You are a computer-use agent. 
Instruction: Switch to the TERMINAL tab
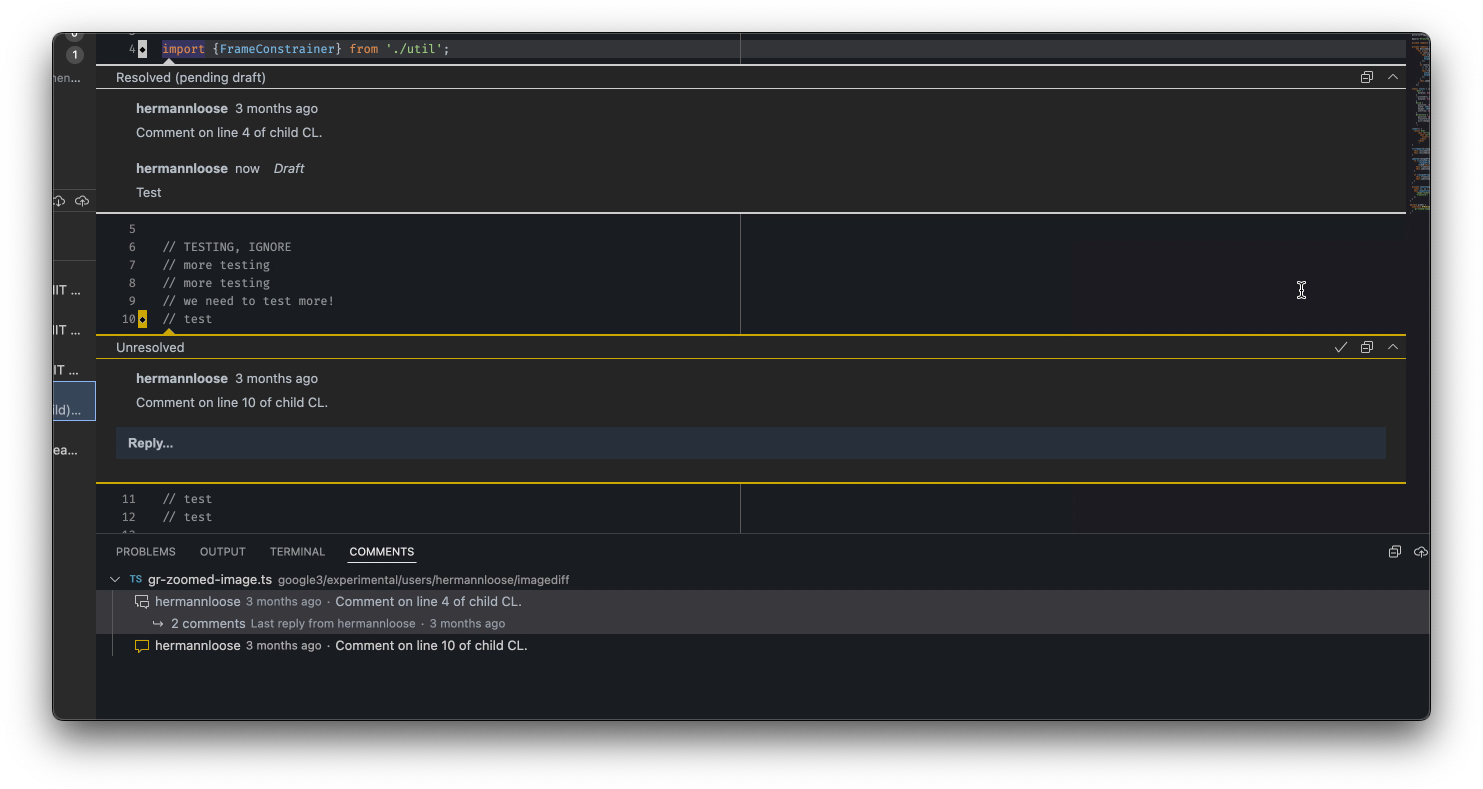(x=297, y=551)
